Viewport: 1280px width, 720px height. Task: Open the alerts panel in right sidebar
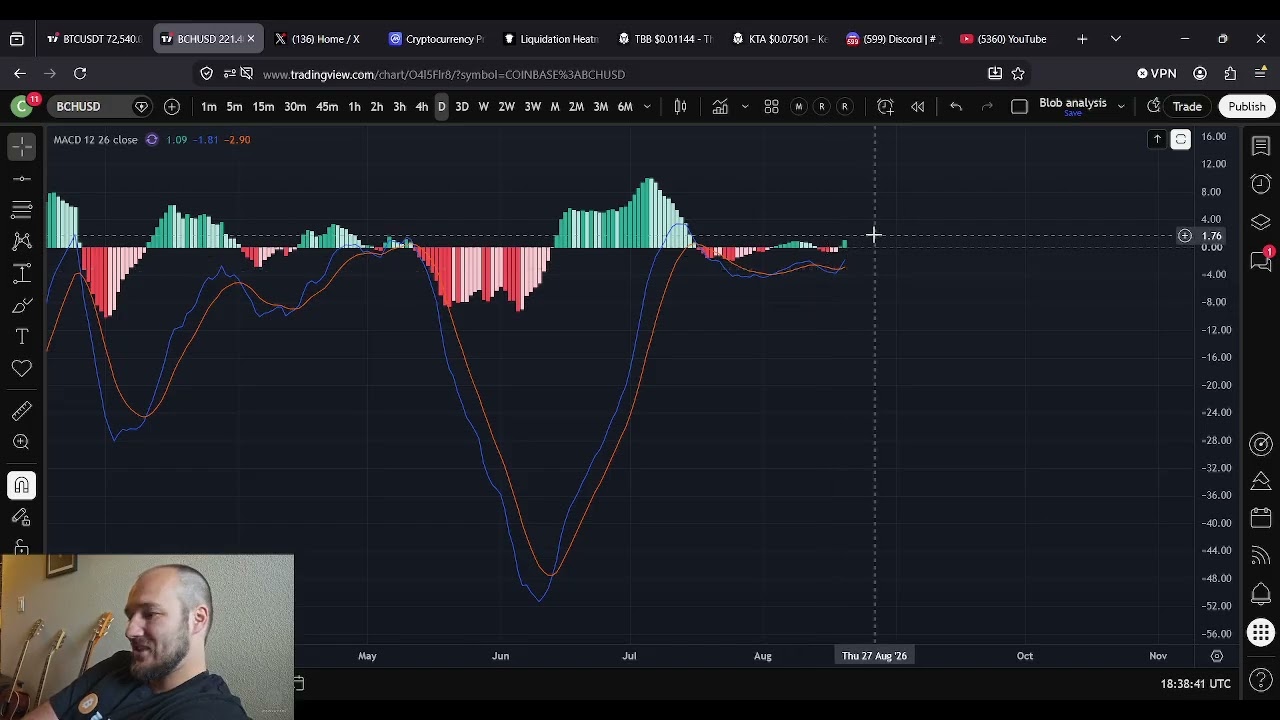(x=1261, y=184)
